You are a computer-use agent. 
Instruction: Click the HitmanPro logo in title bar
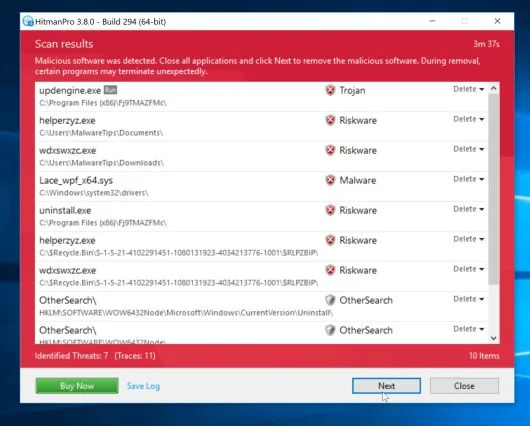[x=28, y=21]
